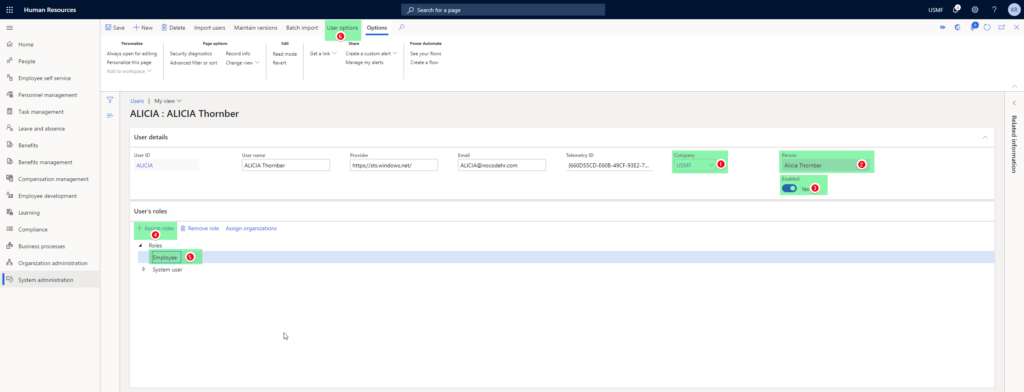The image size is (1024, 392).
Task: Open Personnel management module
Action: pyautogui.click(x=47, y=95)
